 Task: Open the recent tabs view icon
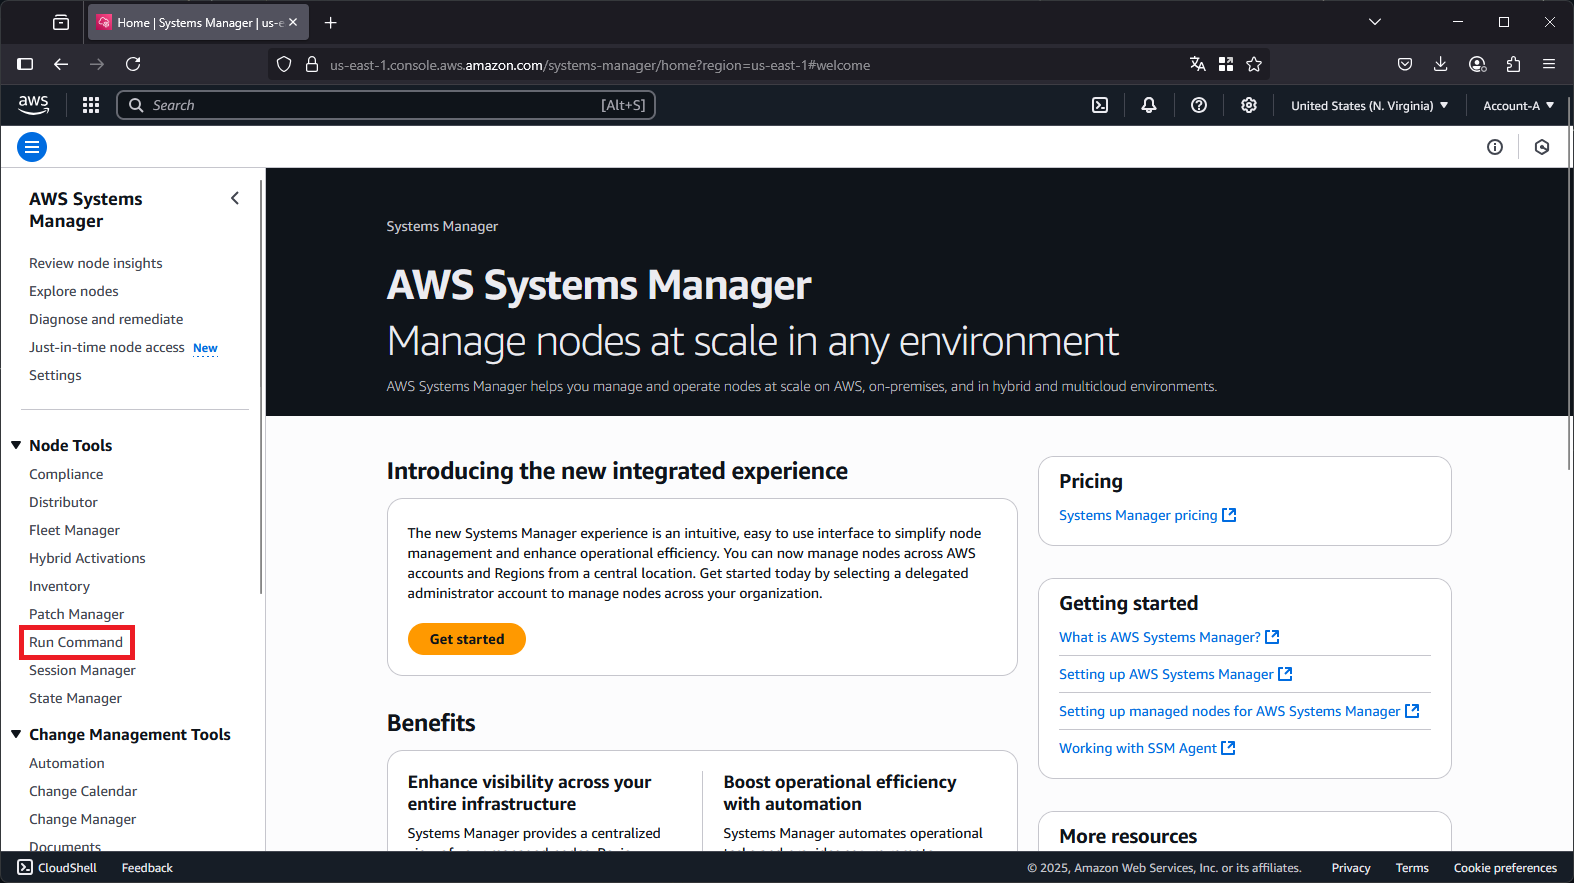click(x=61, y=22)
